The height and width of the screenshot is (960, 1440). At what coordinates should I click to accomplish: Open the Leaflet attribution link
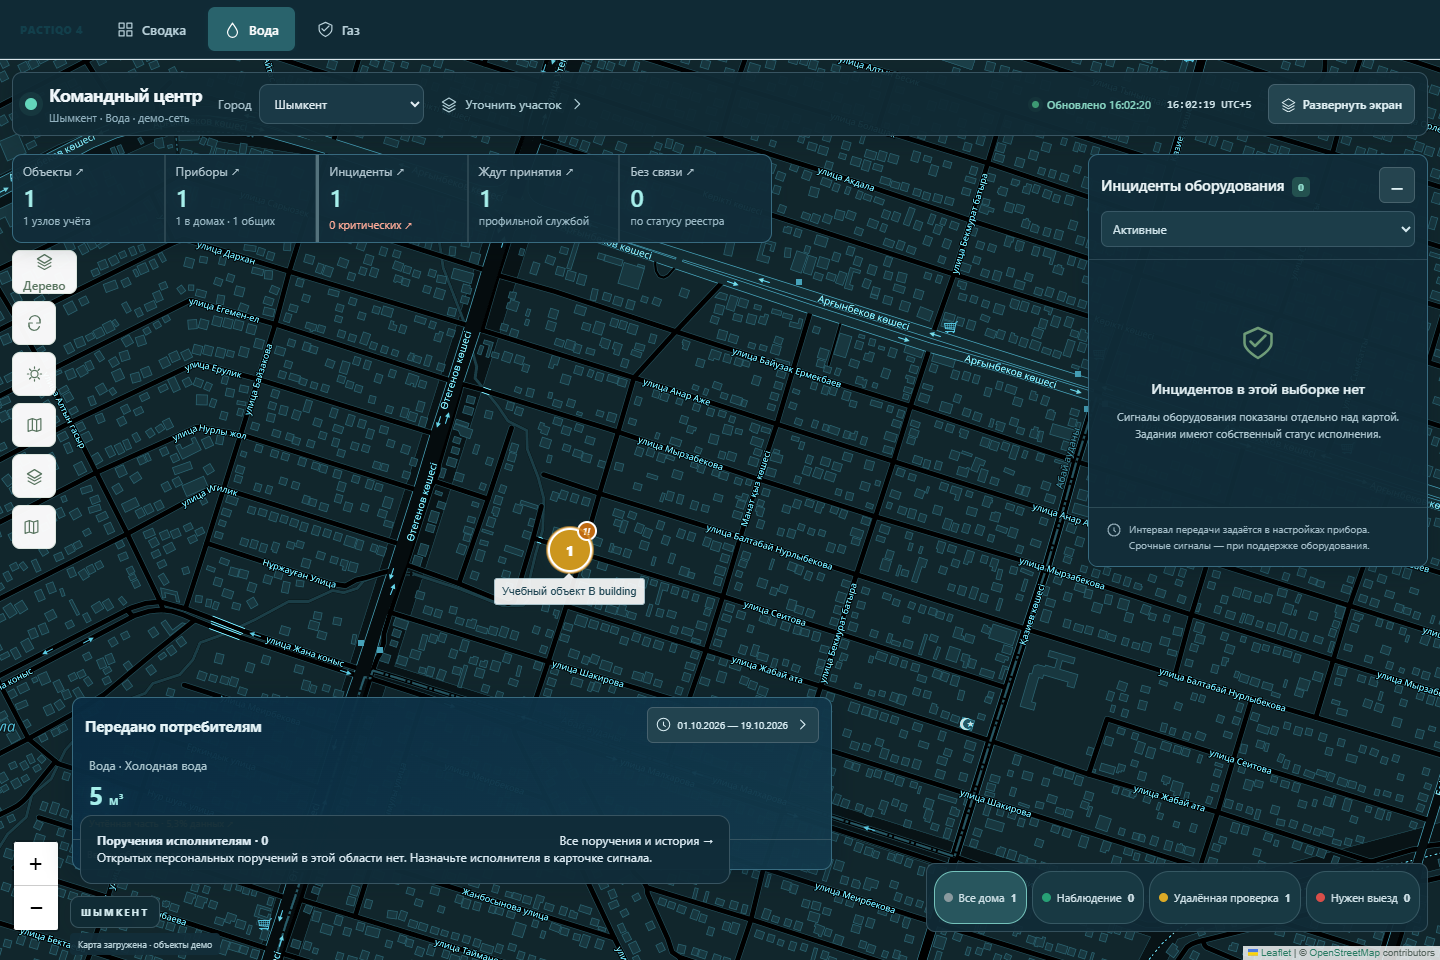click(x=1275, y=953)
